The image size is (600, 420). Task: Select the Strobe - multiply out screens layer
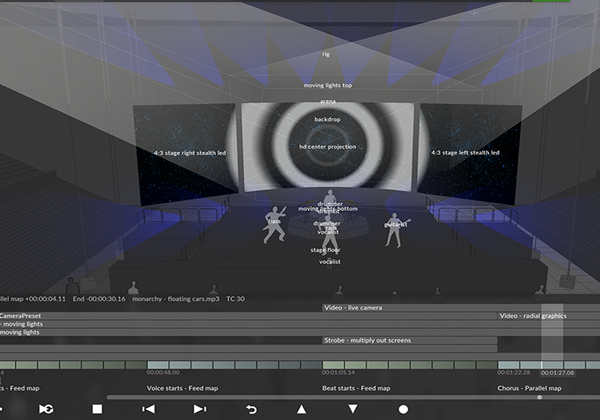pyautogui.click(x=366, y=340)
